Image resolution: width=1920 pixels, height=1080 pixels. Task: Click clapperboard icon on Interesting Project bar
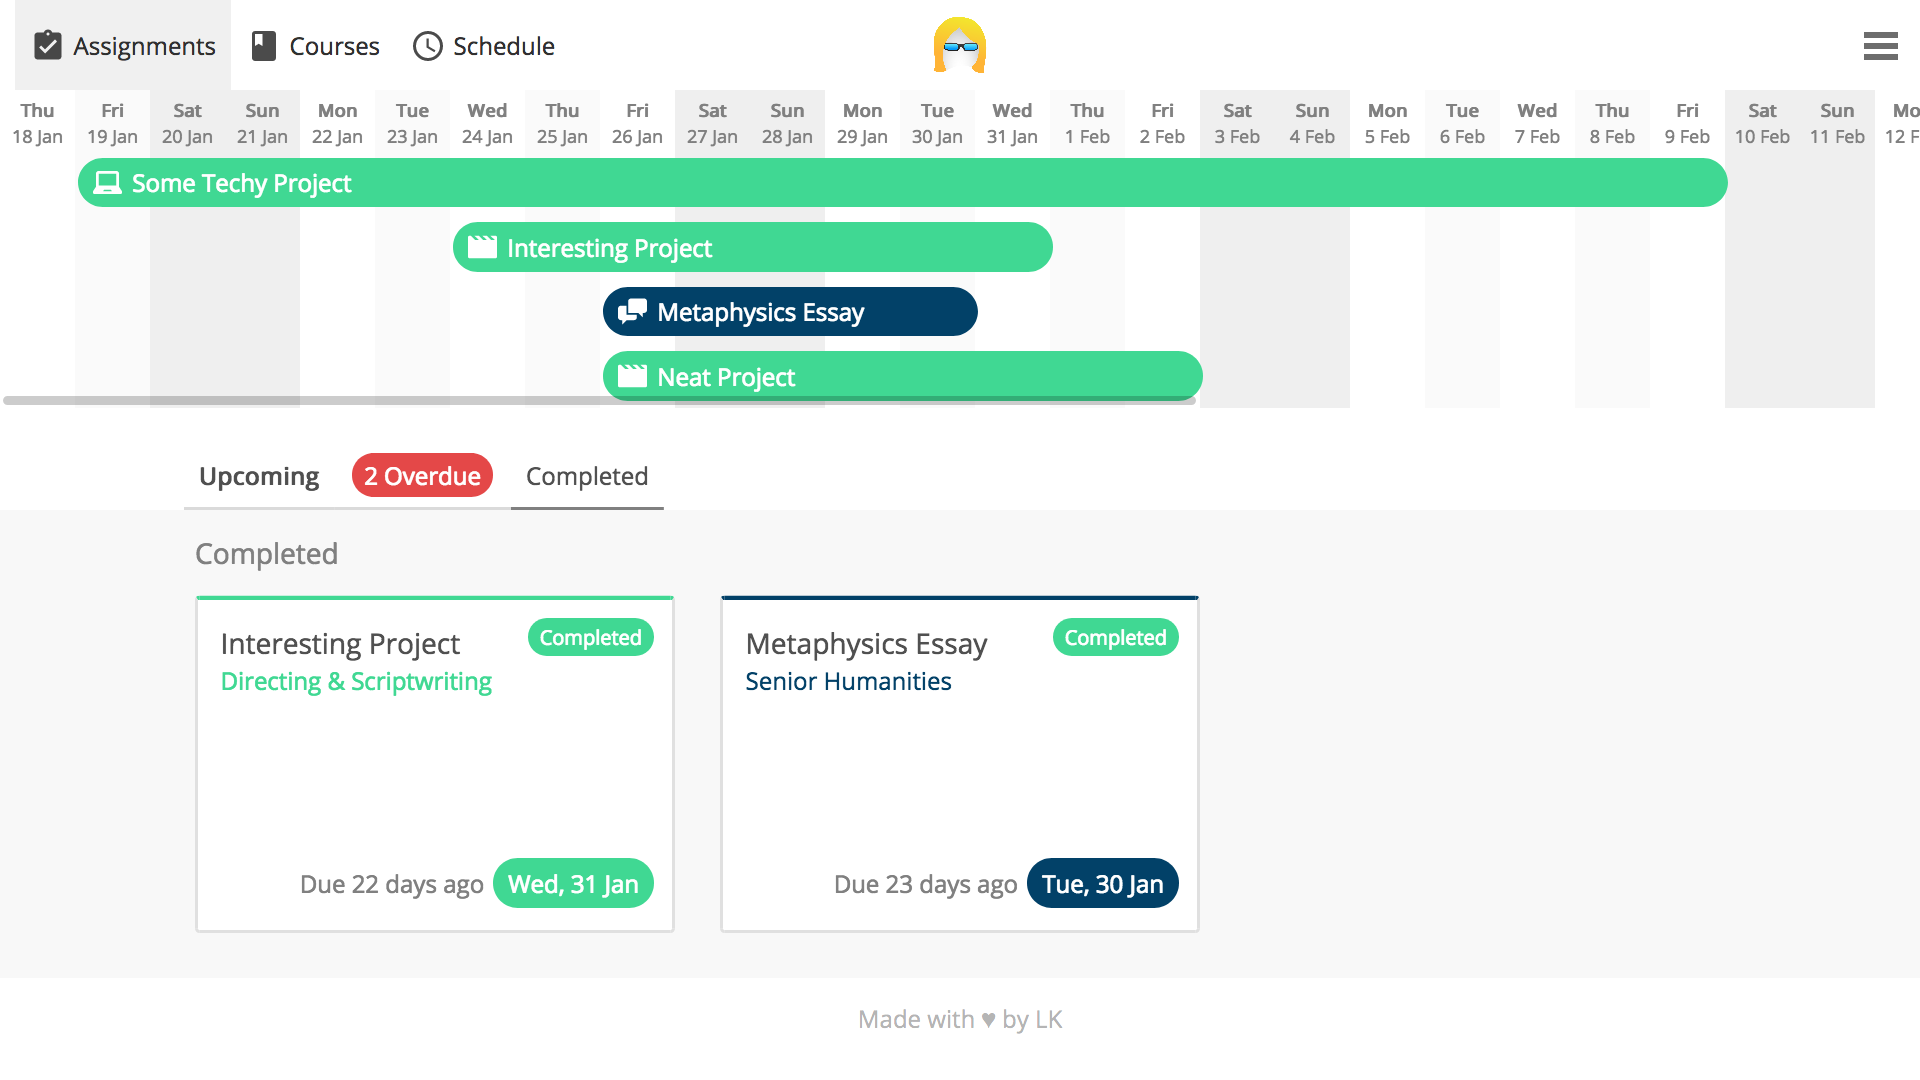click(x=482, y=247)
